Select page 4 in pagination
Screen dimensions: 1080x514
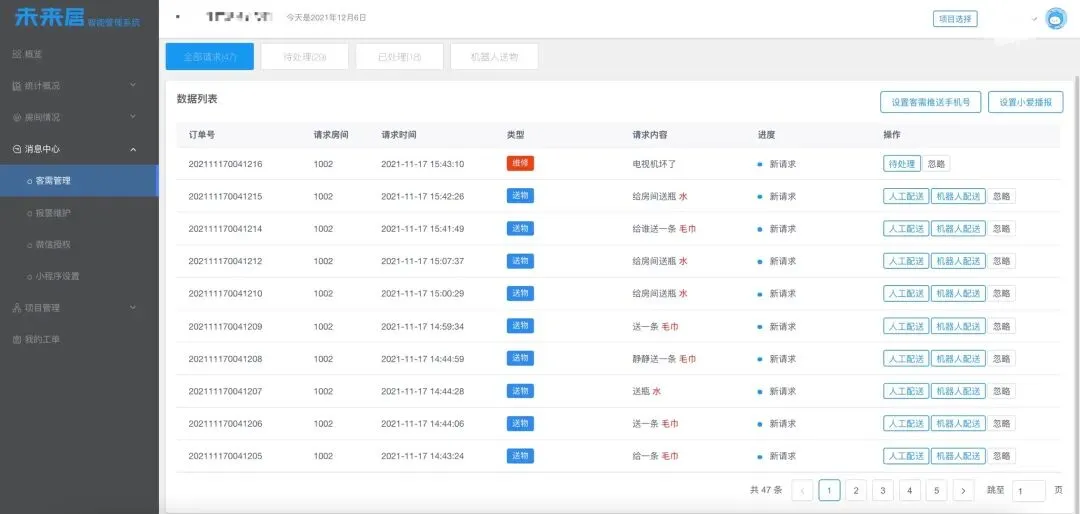tap(909, 491)
